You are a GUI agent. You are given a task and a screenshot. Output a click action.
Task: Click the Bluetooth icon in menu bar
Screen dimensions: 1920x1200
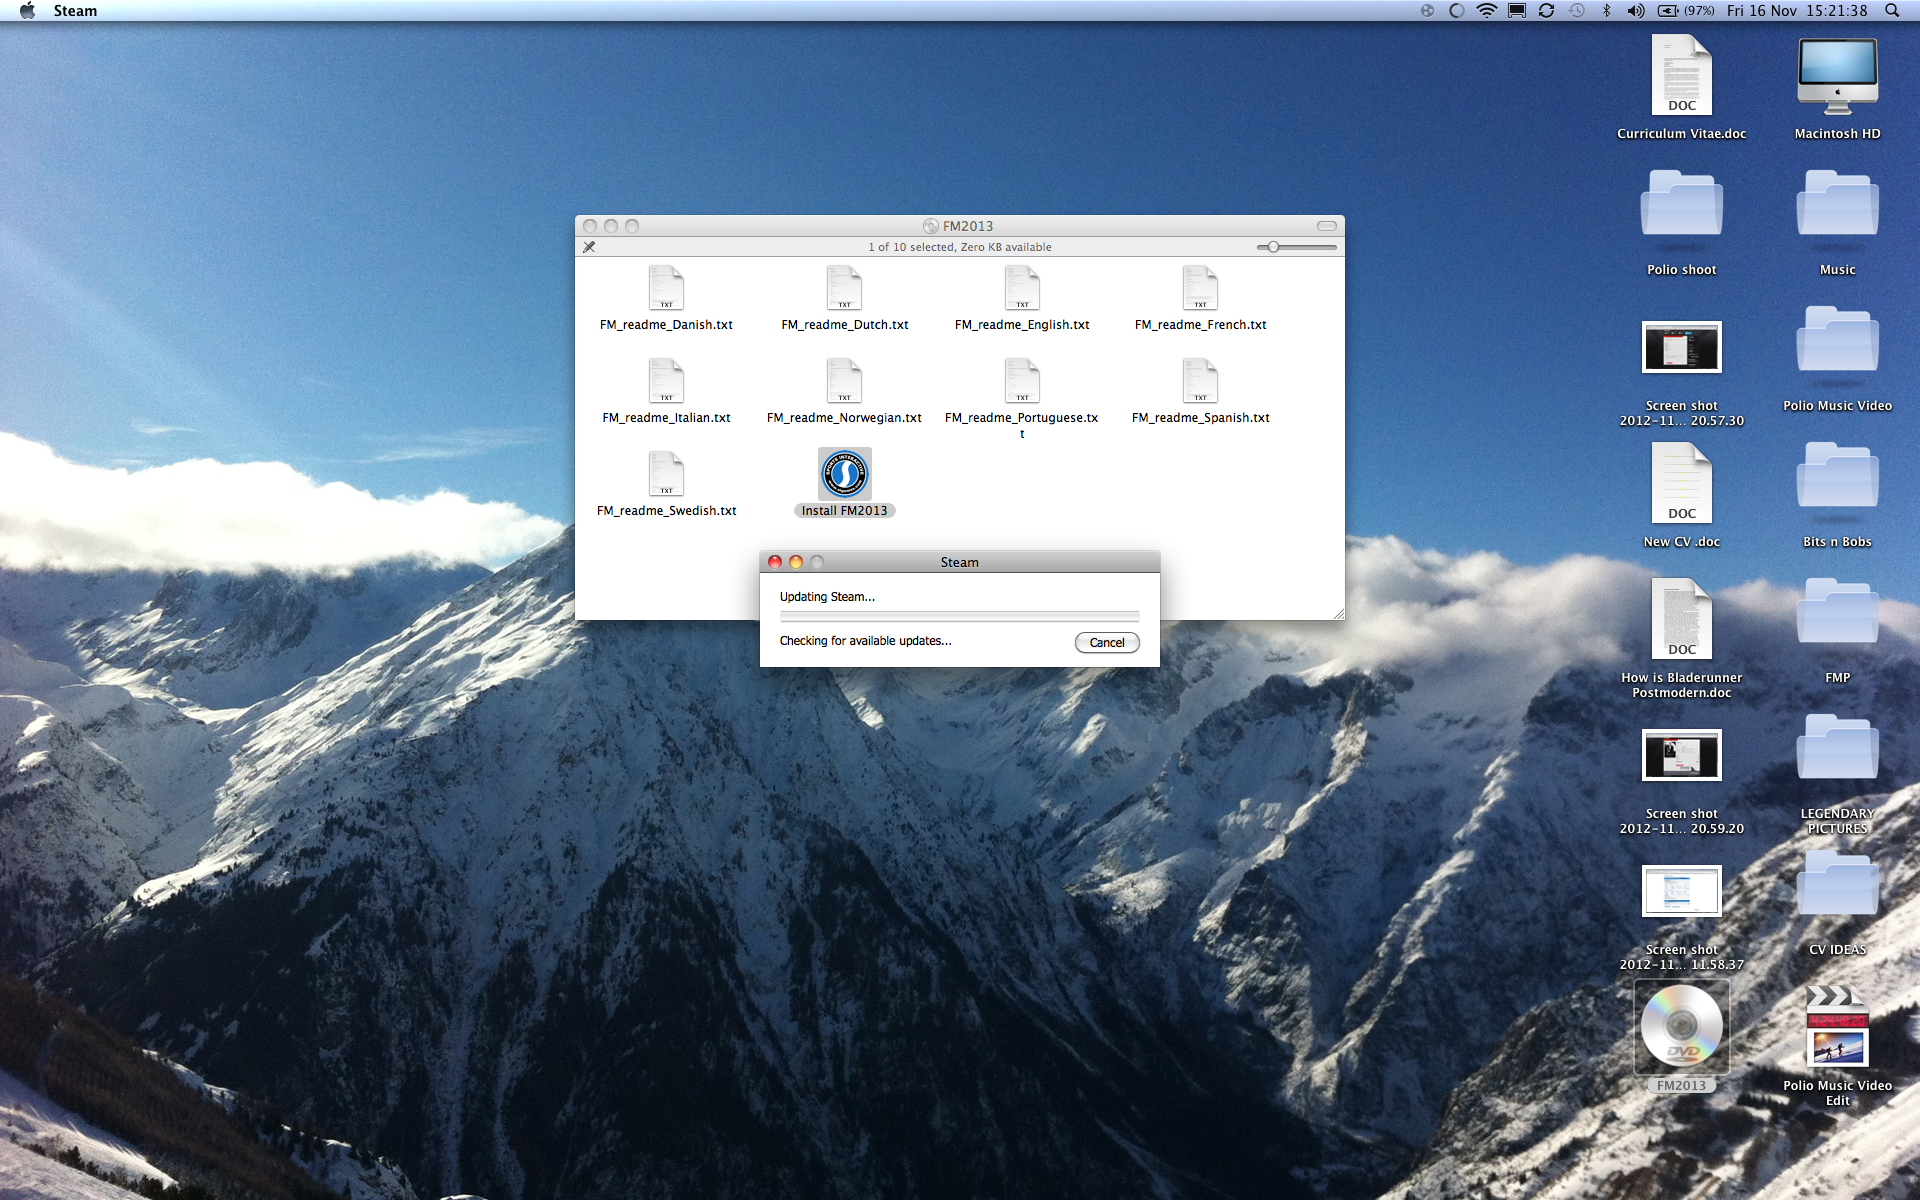click(x=1607, y=11)
